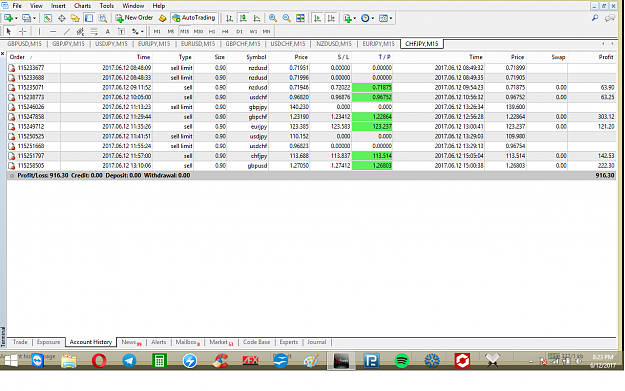This screenshot has width=625, height=391.
Task: Select the Bar Chart icon
Action: click(x=229, y=18)
